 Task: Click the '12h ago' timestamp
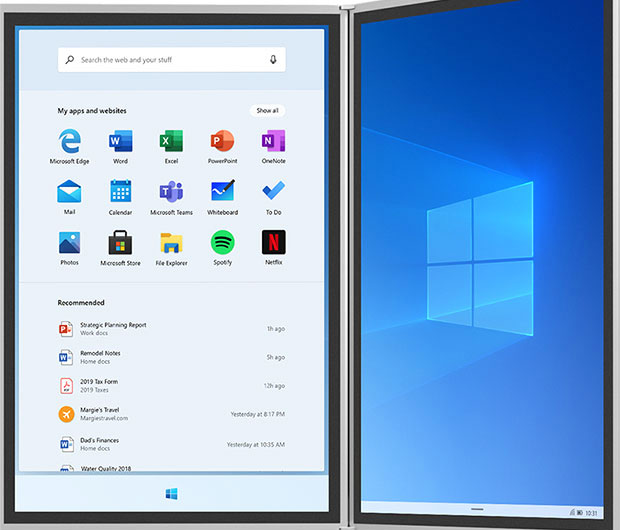click(274, 386)
